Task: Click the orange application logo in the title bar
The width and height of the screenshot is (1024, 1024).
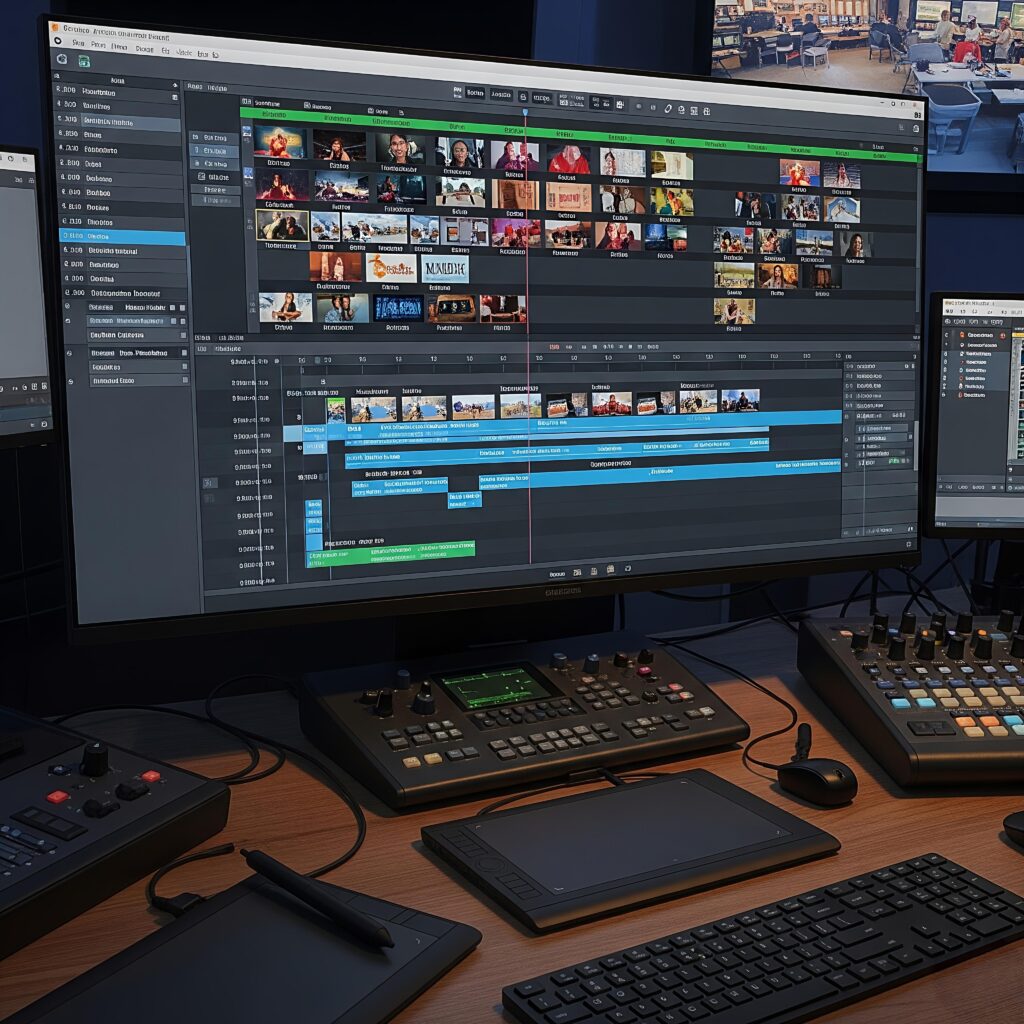Action: click(55, 28)
